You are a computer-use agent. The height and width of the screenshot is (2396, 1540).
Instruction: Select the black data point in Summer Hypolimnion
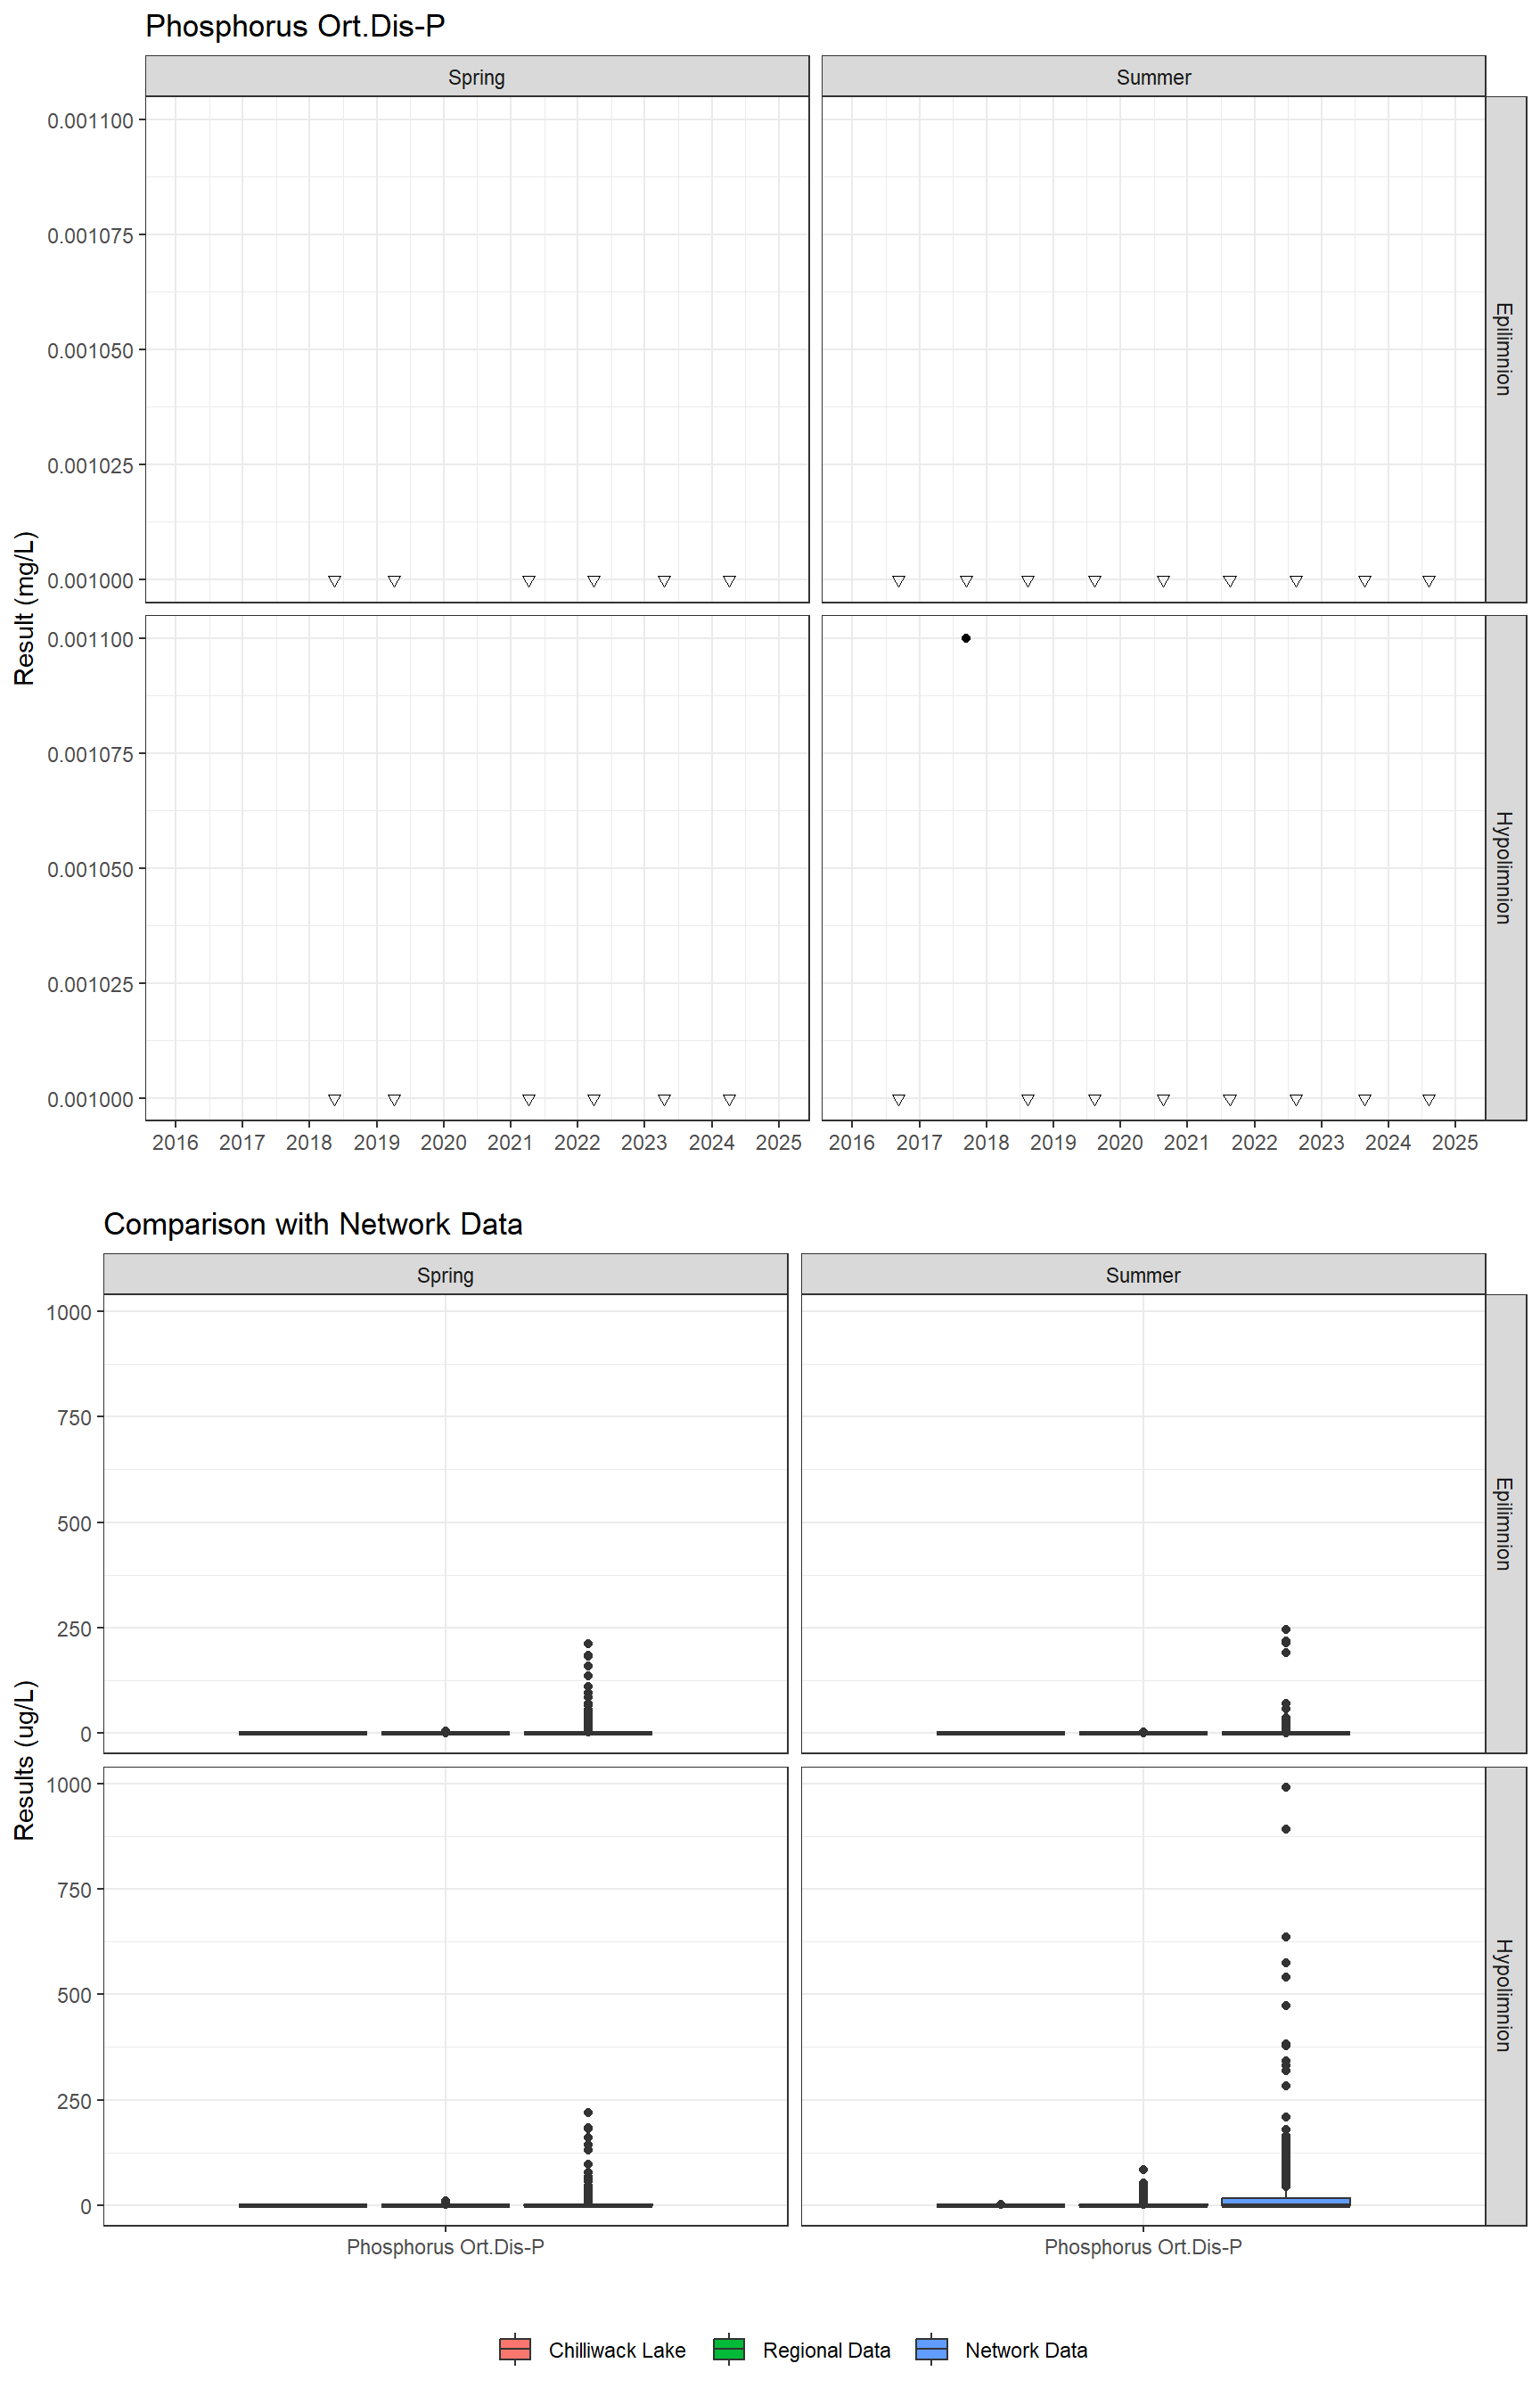point(965,638)
